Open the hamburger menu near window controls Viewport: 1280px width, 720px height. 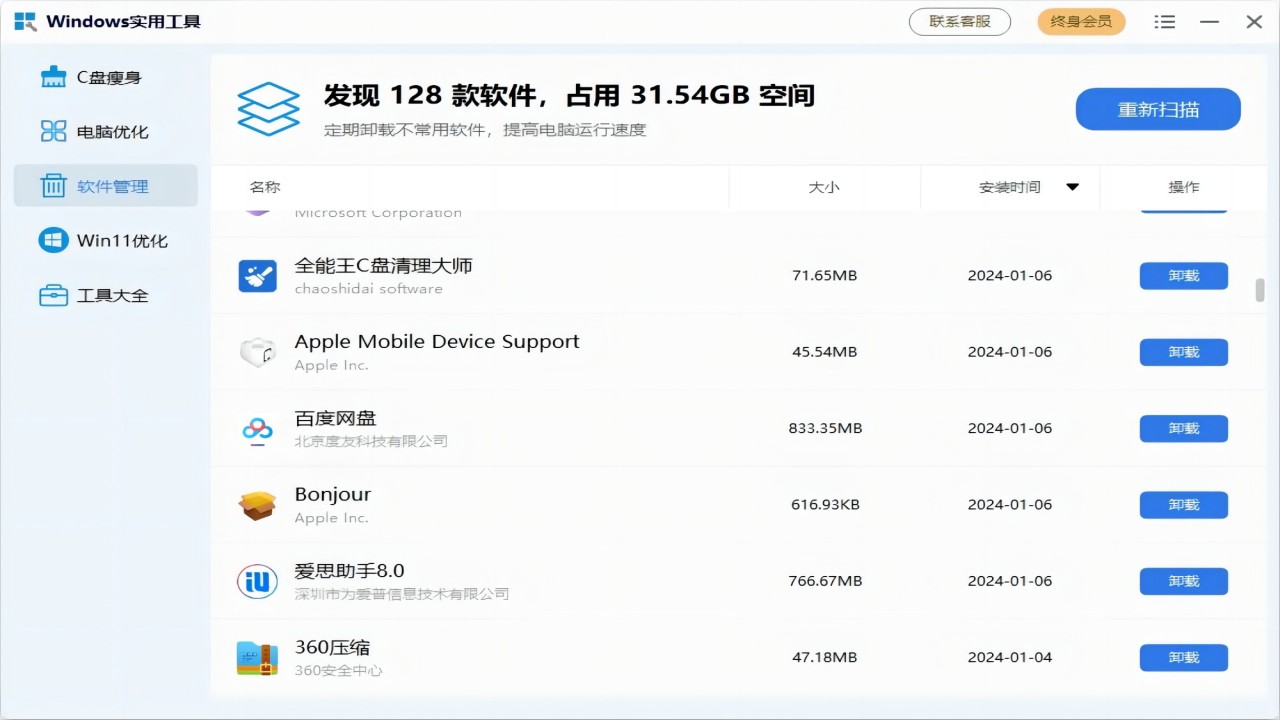pyautogui.click(x=1164, y=21)
